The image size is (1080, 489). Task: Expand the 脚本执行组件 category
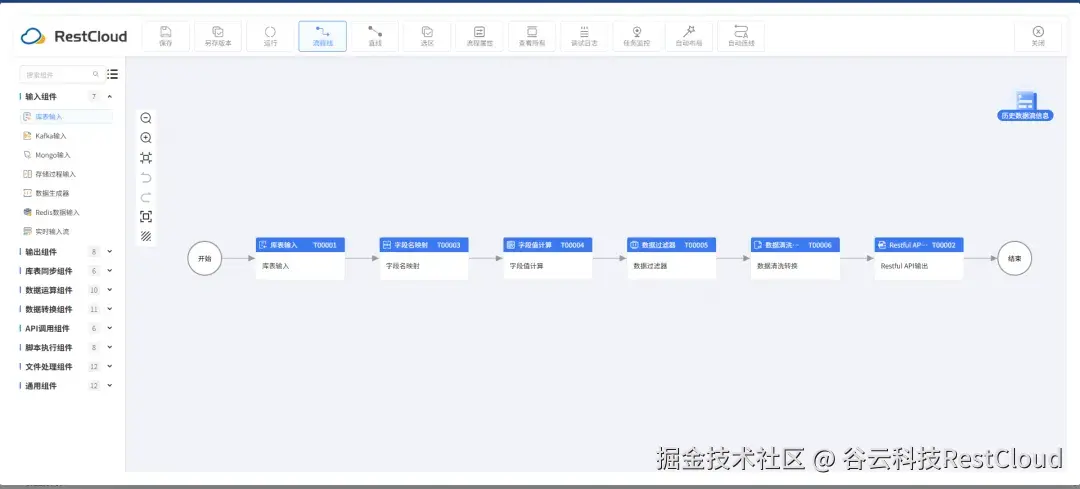110,348
